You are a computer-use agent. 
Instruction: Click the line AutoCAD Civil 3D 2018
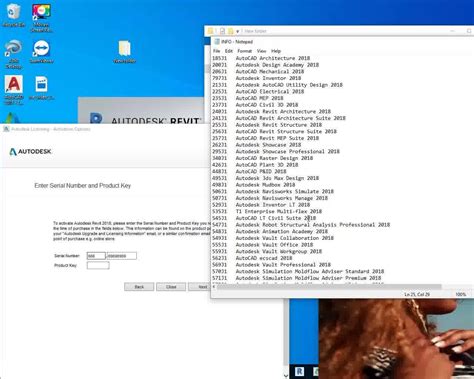[255, 105]
